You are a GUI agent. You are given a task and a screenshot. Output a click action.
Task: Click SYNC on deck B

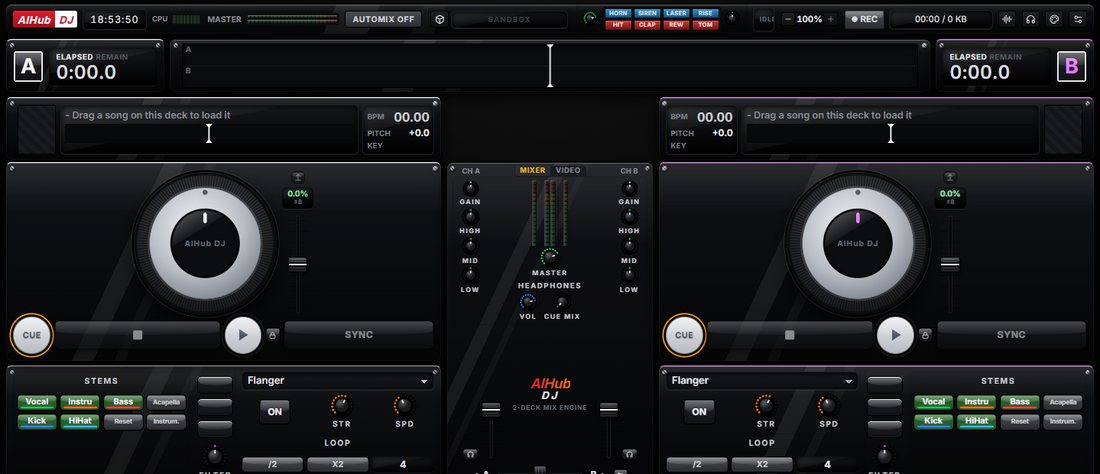coord(1011,335)
